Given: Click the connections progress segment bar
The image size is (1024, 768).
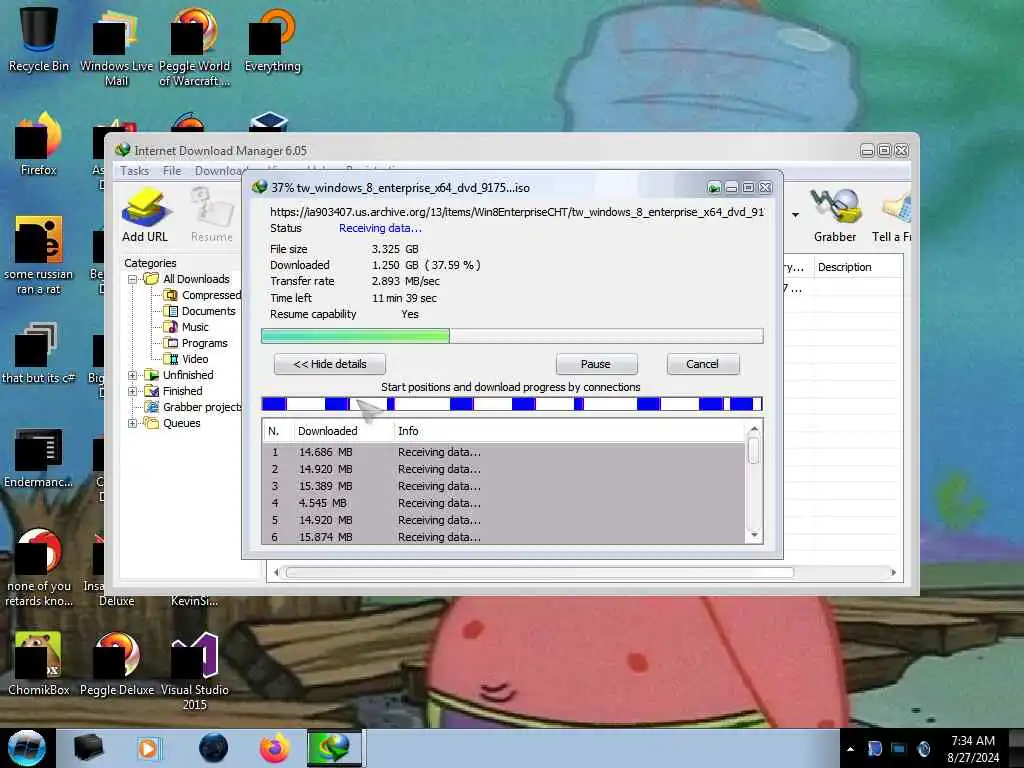Looking at the screenshot, I should point(512,404).
